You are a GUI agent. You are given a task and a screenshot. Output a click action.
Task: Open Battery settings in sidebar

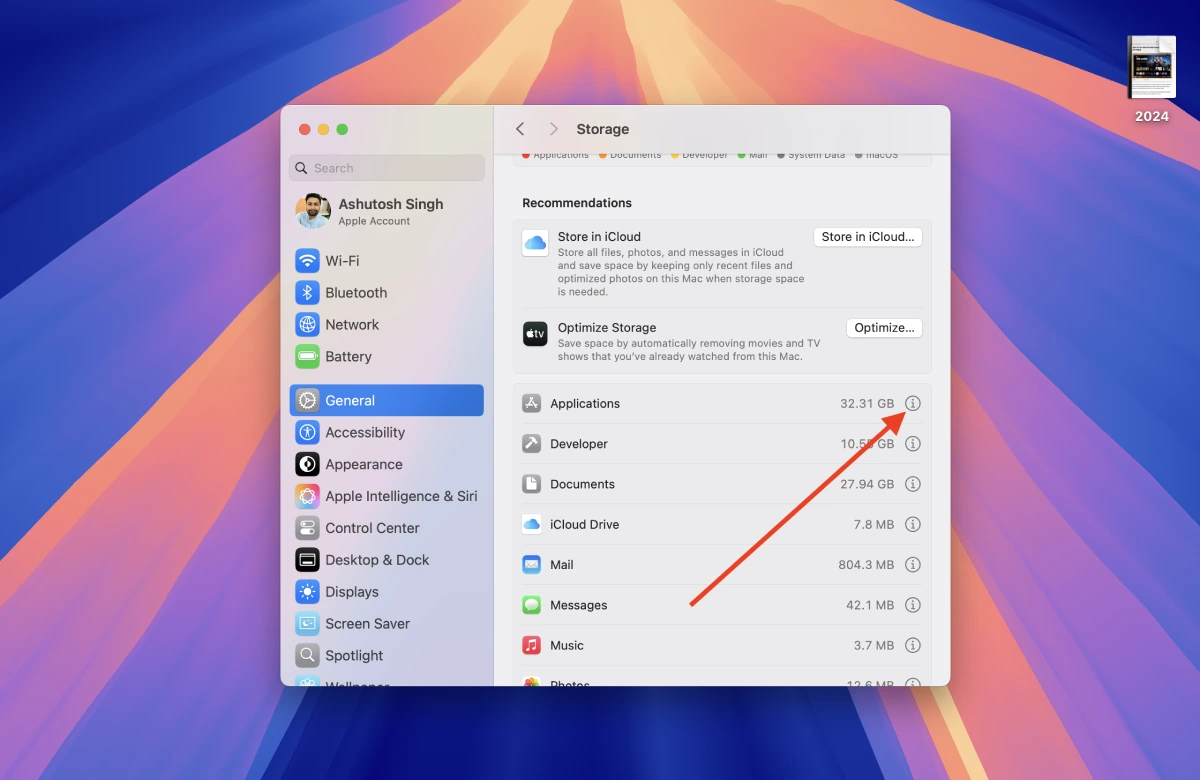click(x=387, y=357)
